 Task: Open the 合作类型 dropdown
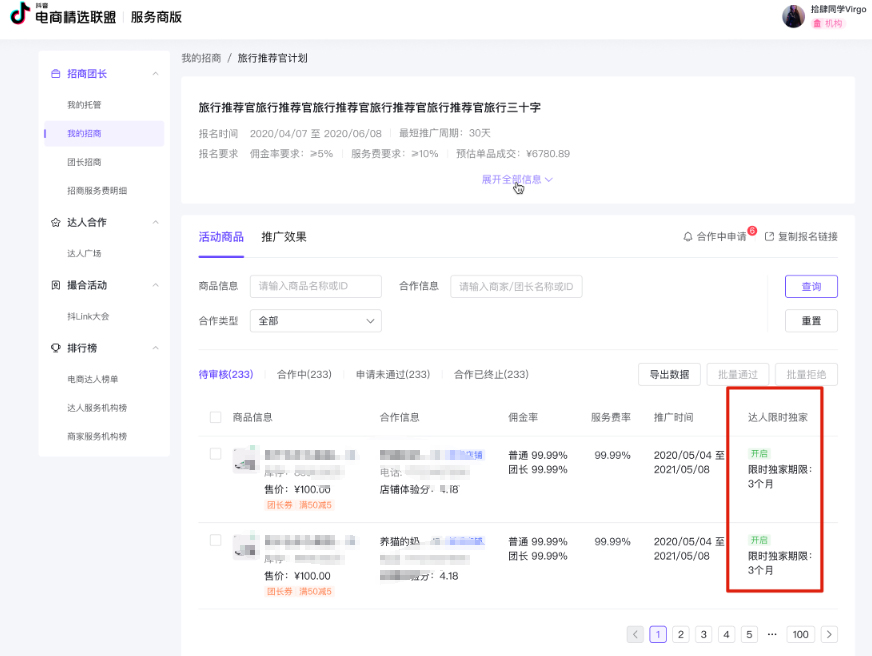tap(315, 321)
